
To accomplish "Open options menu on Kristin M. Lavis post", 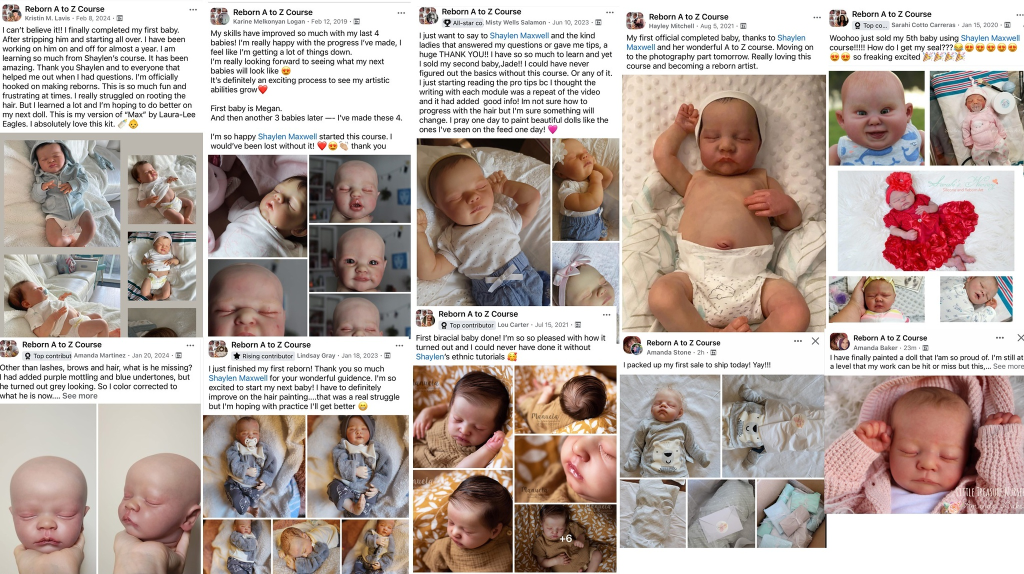I will coord(193,10).
